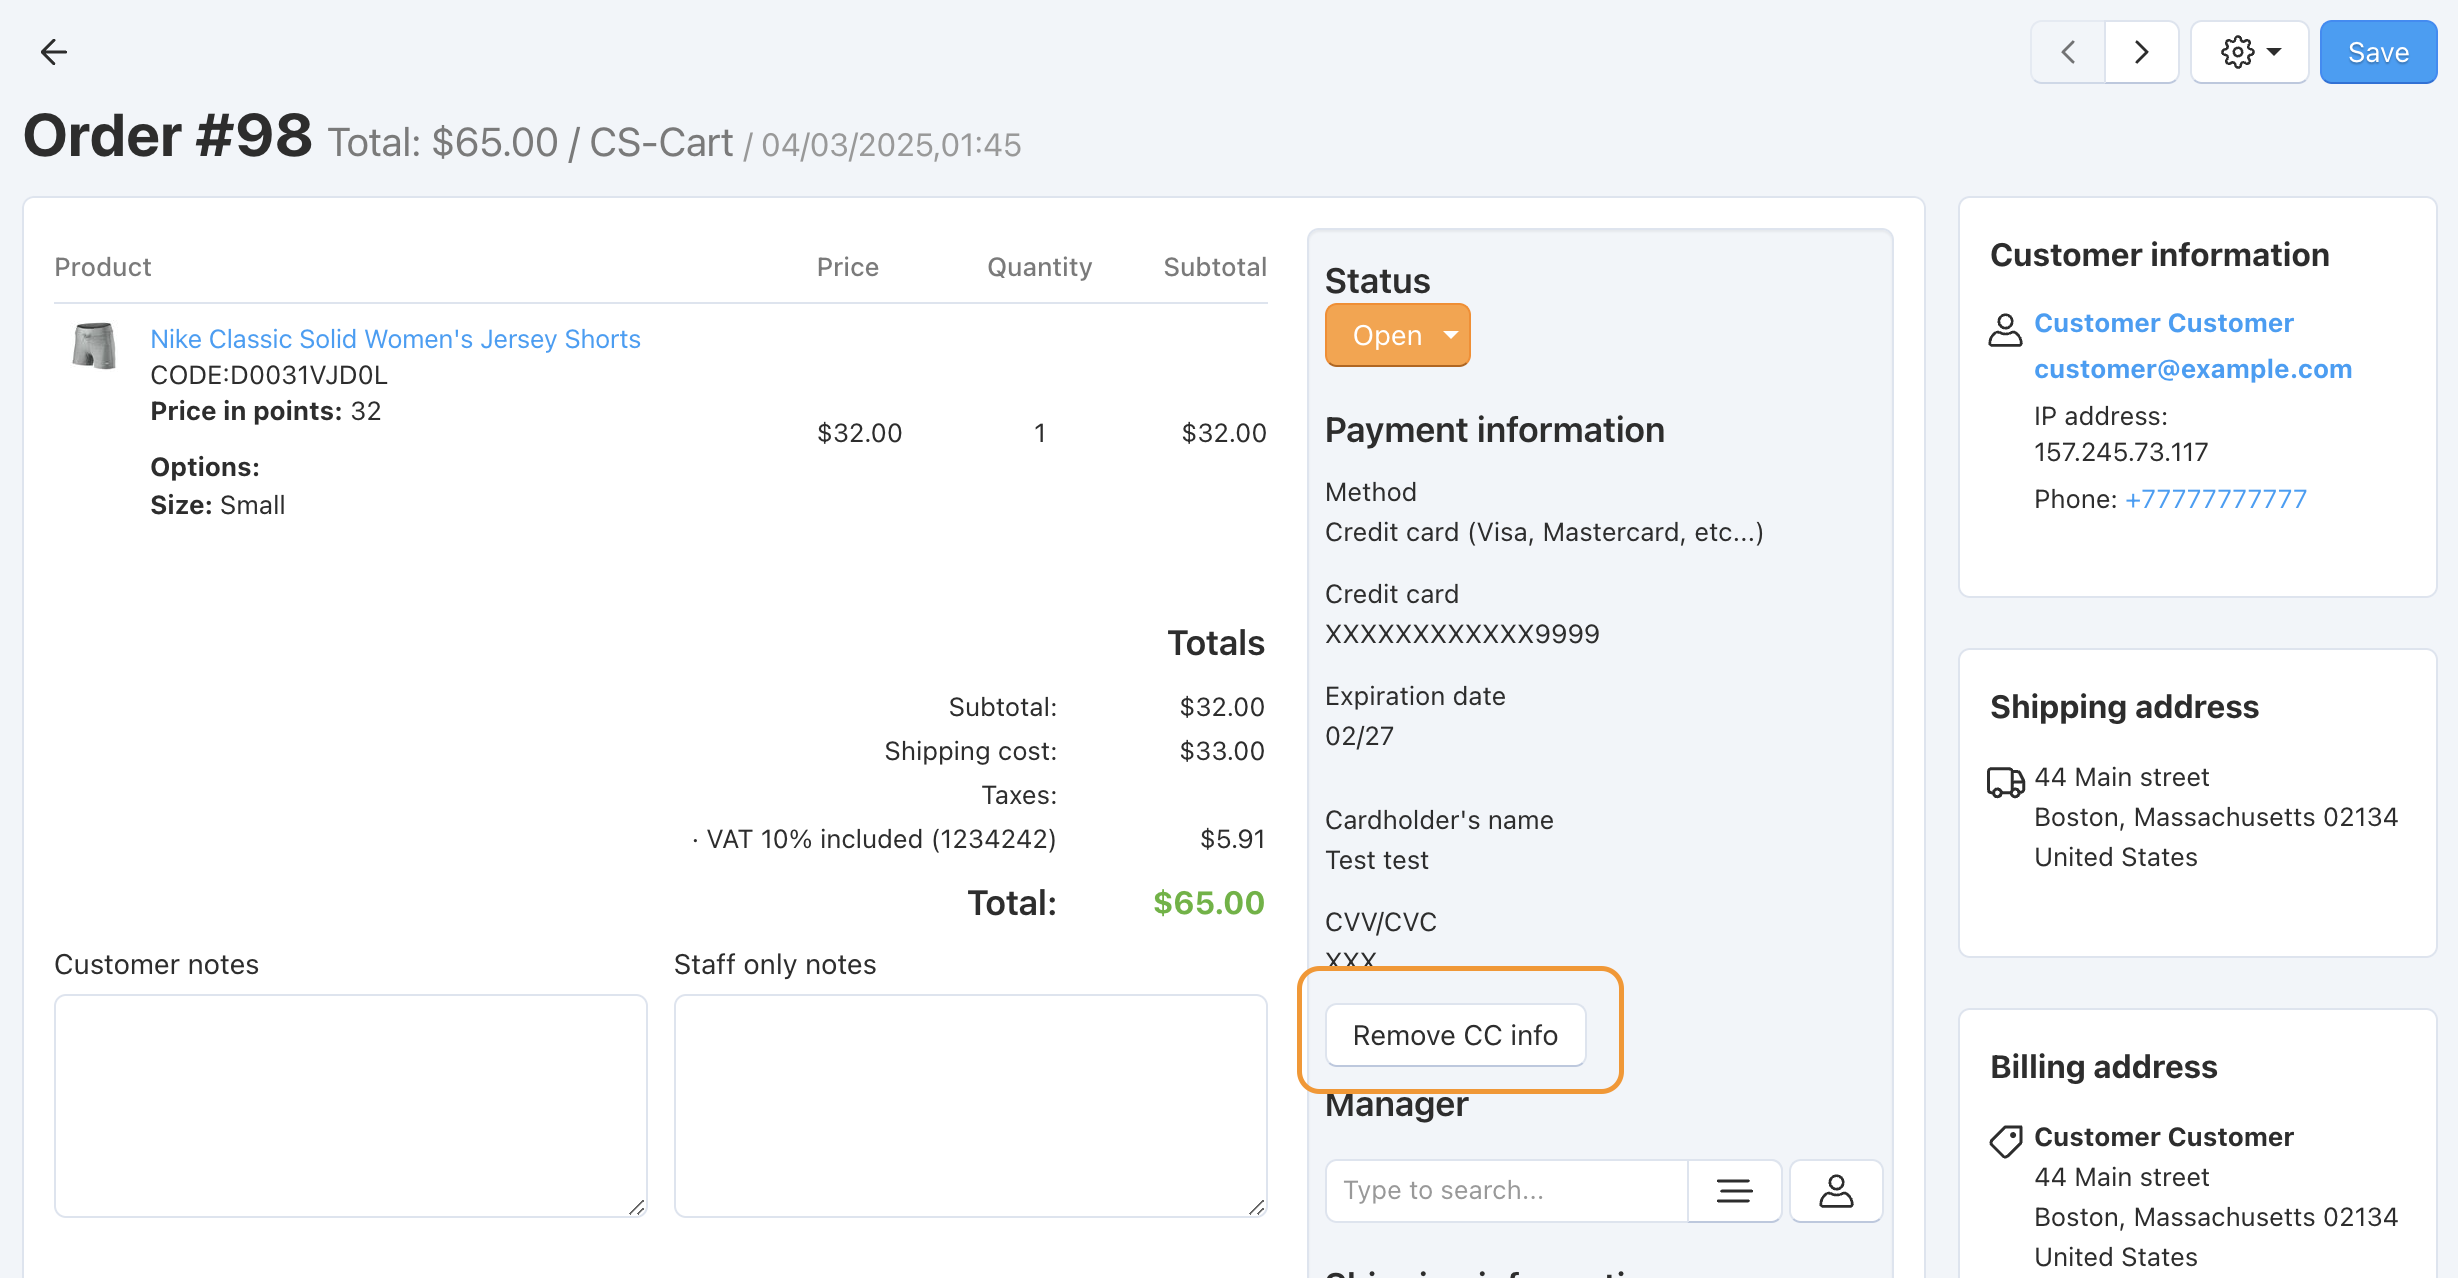The width and height of the screenshot is (2458, 1278).
Task: Focus the Manager search field
Action: pos(1506,1190)
